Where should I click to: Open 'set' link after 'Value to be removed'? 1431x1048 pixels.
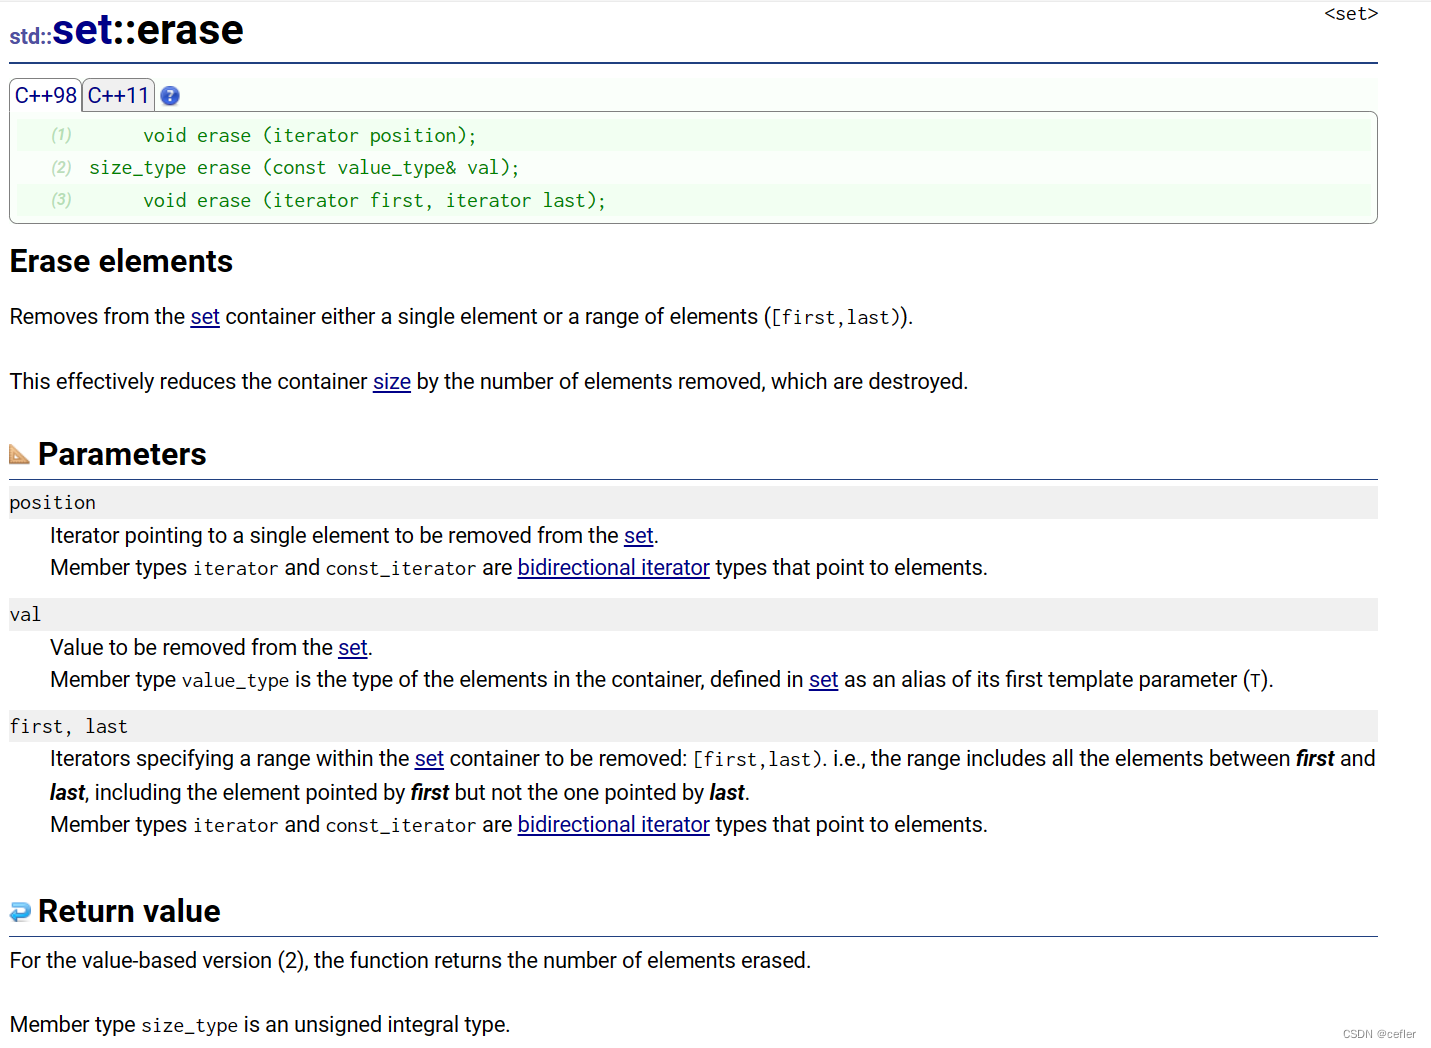pyautogui.click(x=352, y=648)
